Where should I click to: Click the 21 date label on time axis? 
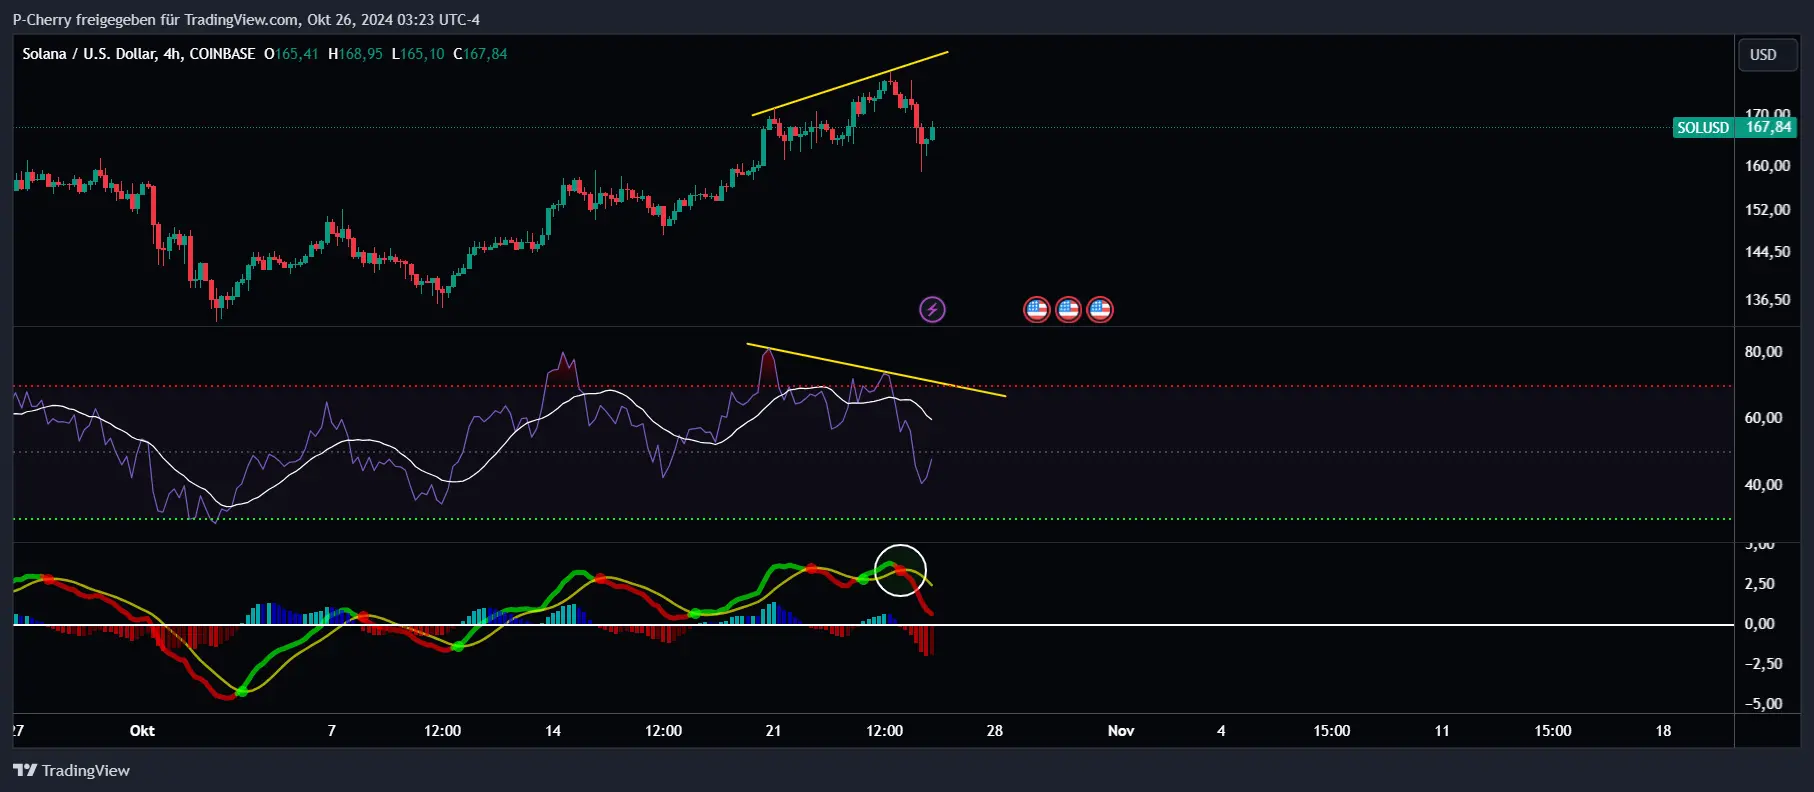[773, 731]
